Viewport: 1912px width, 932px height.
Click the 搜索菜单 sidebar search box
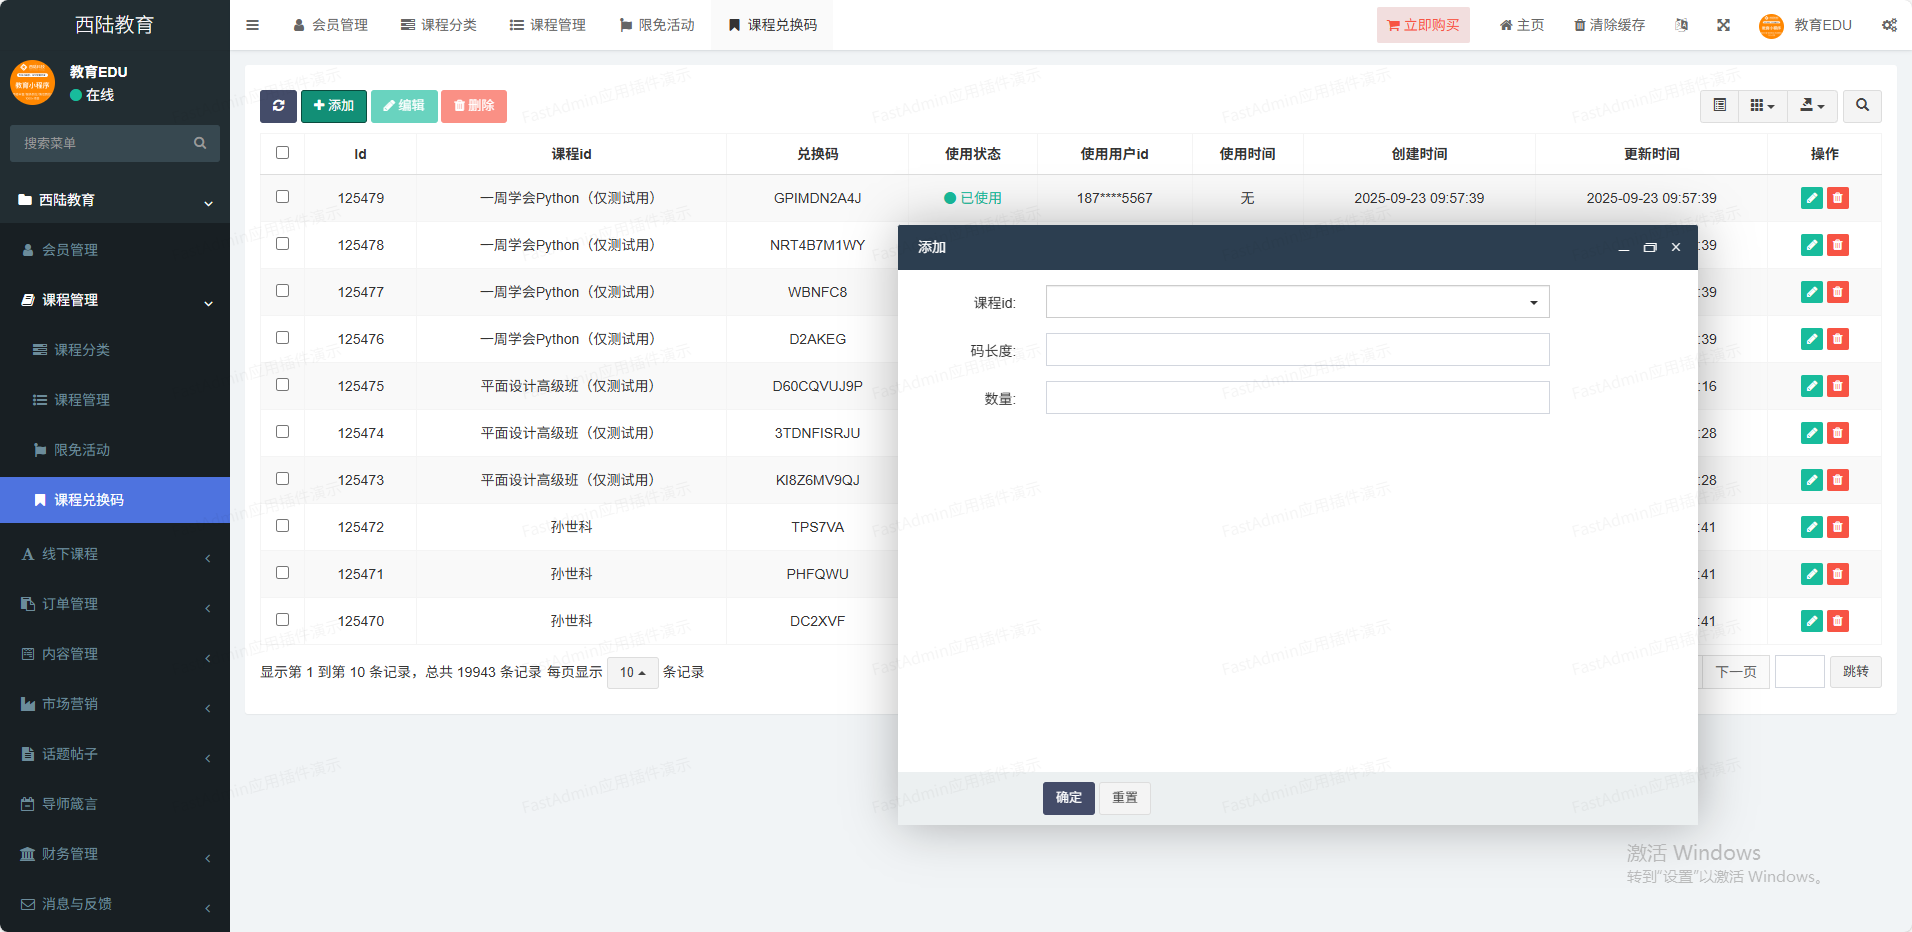click(x=105, y=143)
